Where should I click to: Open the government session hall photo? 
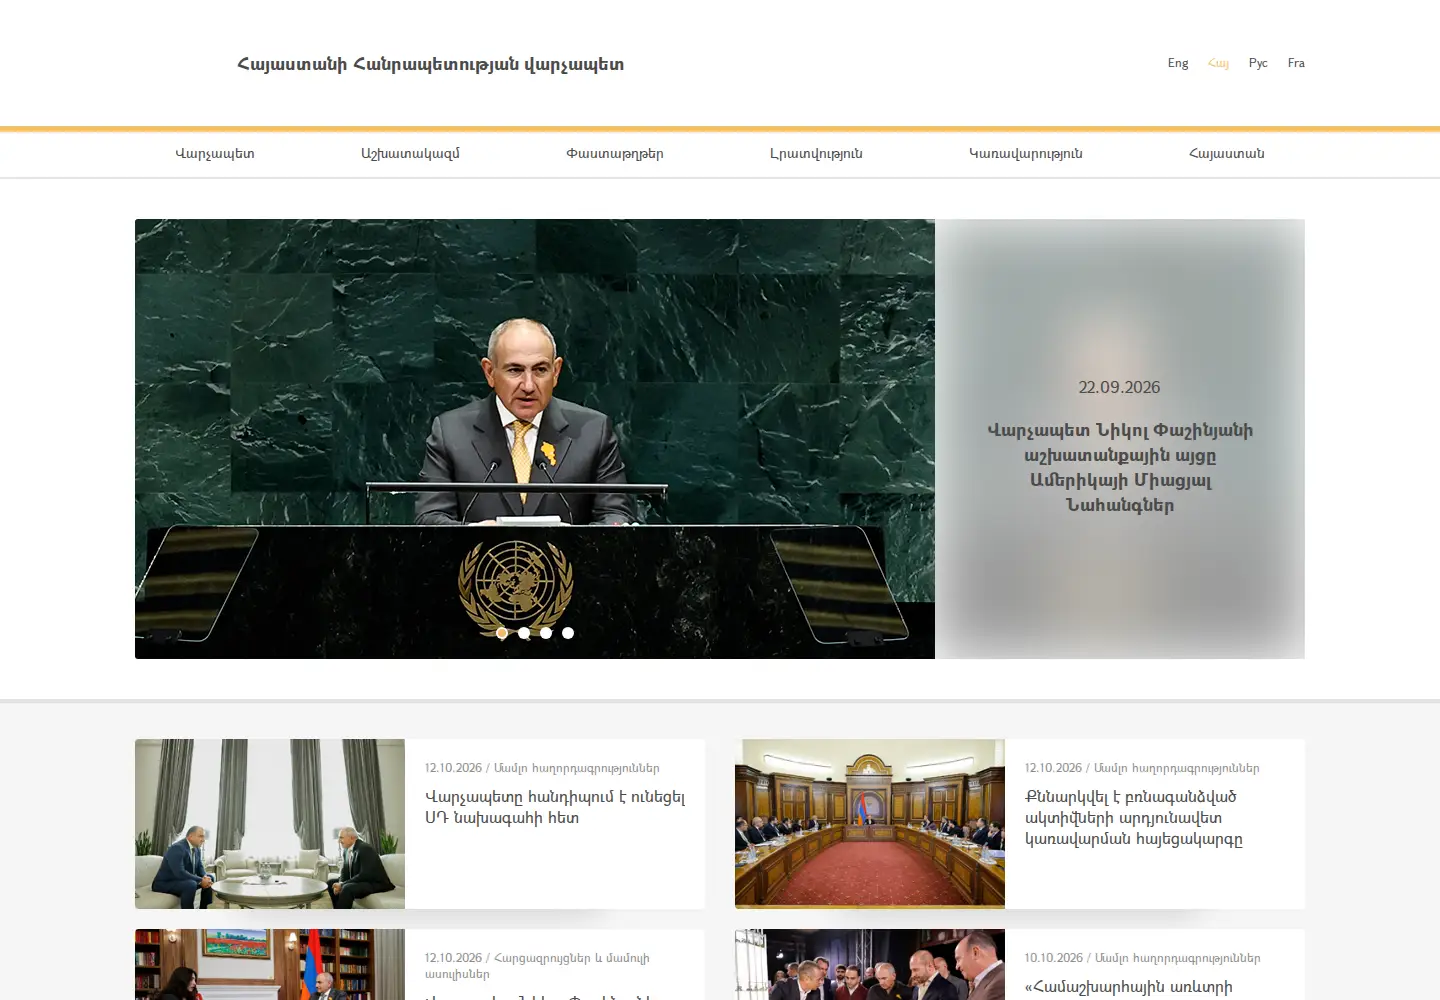(x=870, y=824)
